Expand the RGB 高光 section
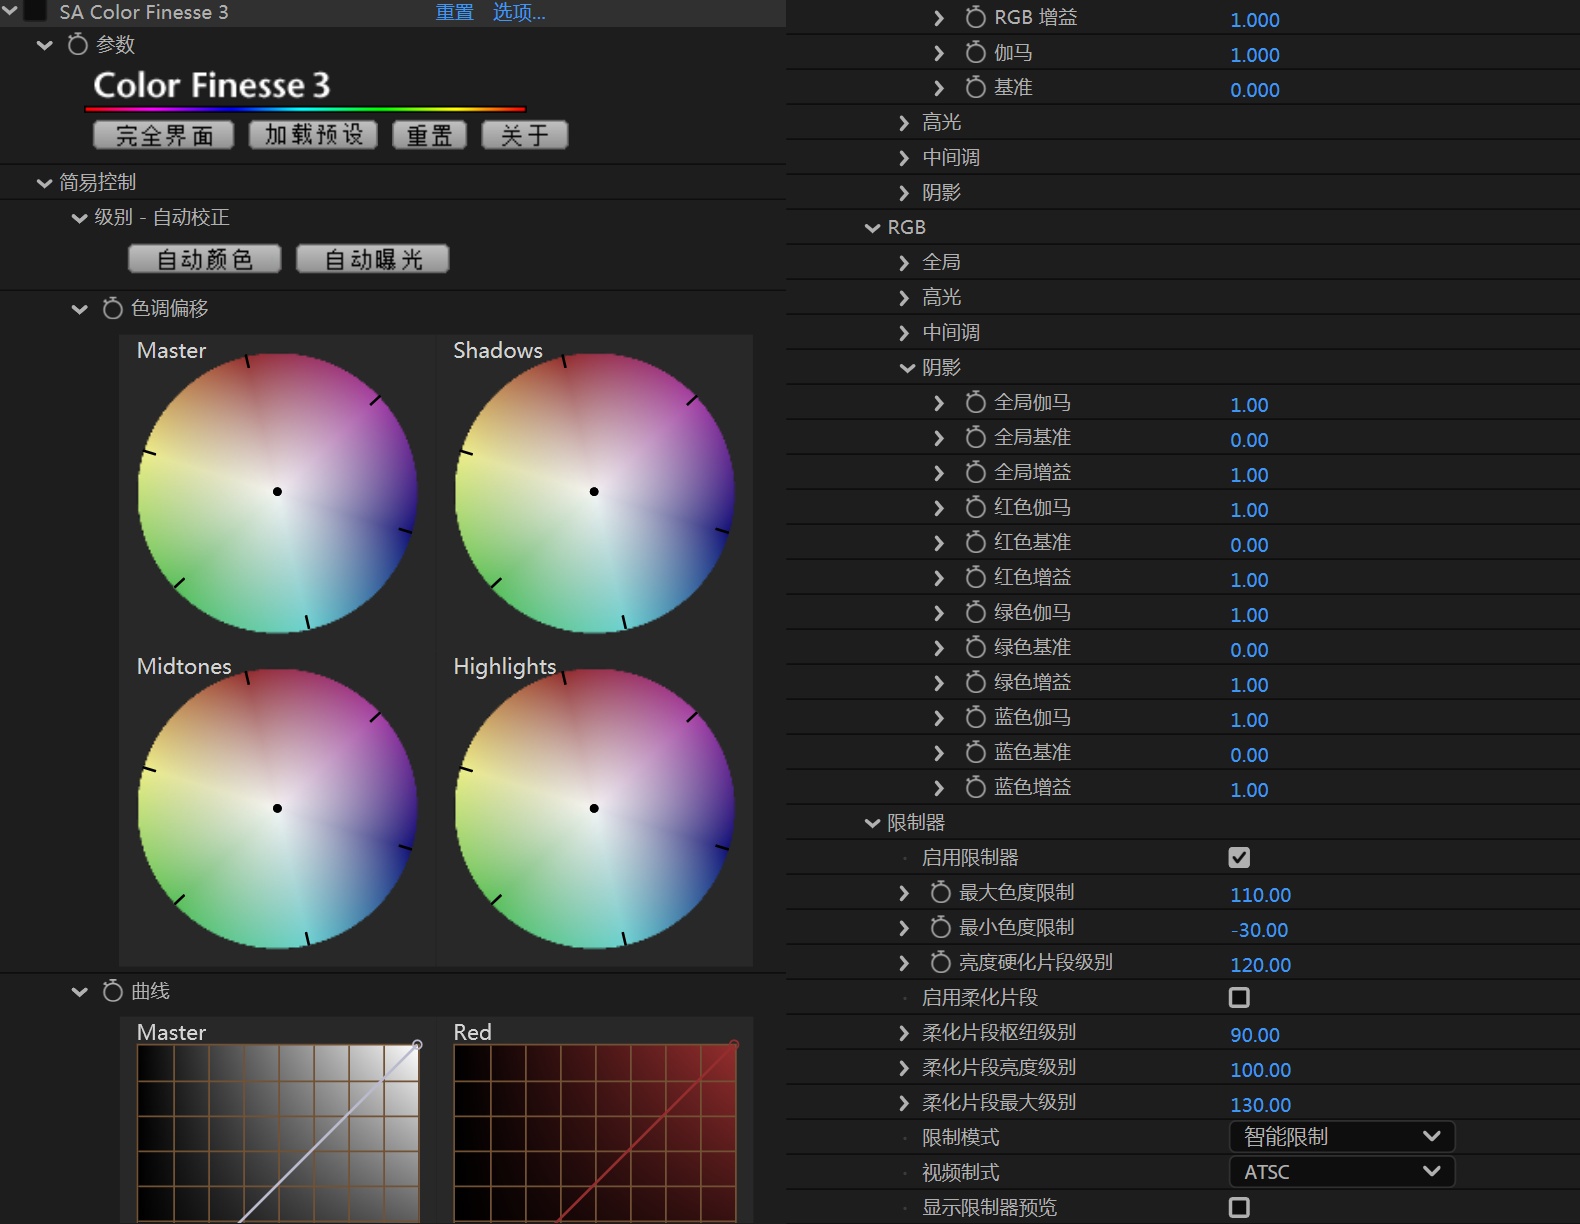Screen dimensions: 1580x1224 coord(904,297)
